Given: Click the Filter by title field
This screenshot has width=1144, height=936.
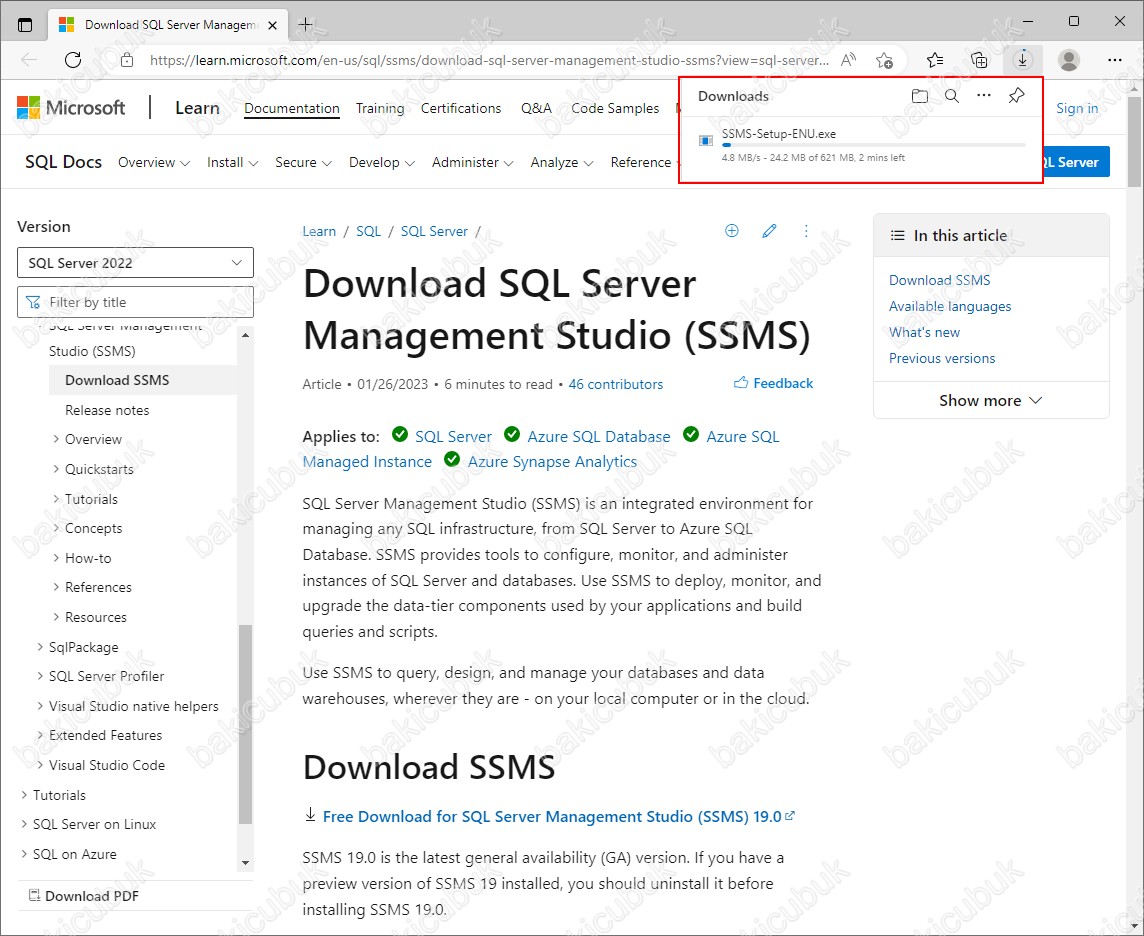Looking at the screenshot, I should (x=135, y=302).
